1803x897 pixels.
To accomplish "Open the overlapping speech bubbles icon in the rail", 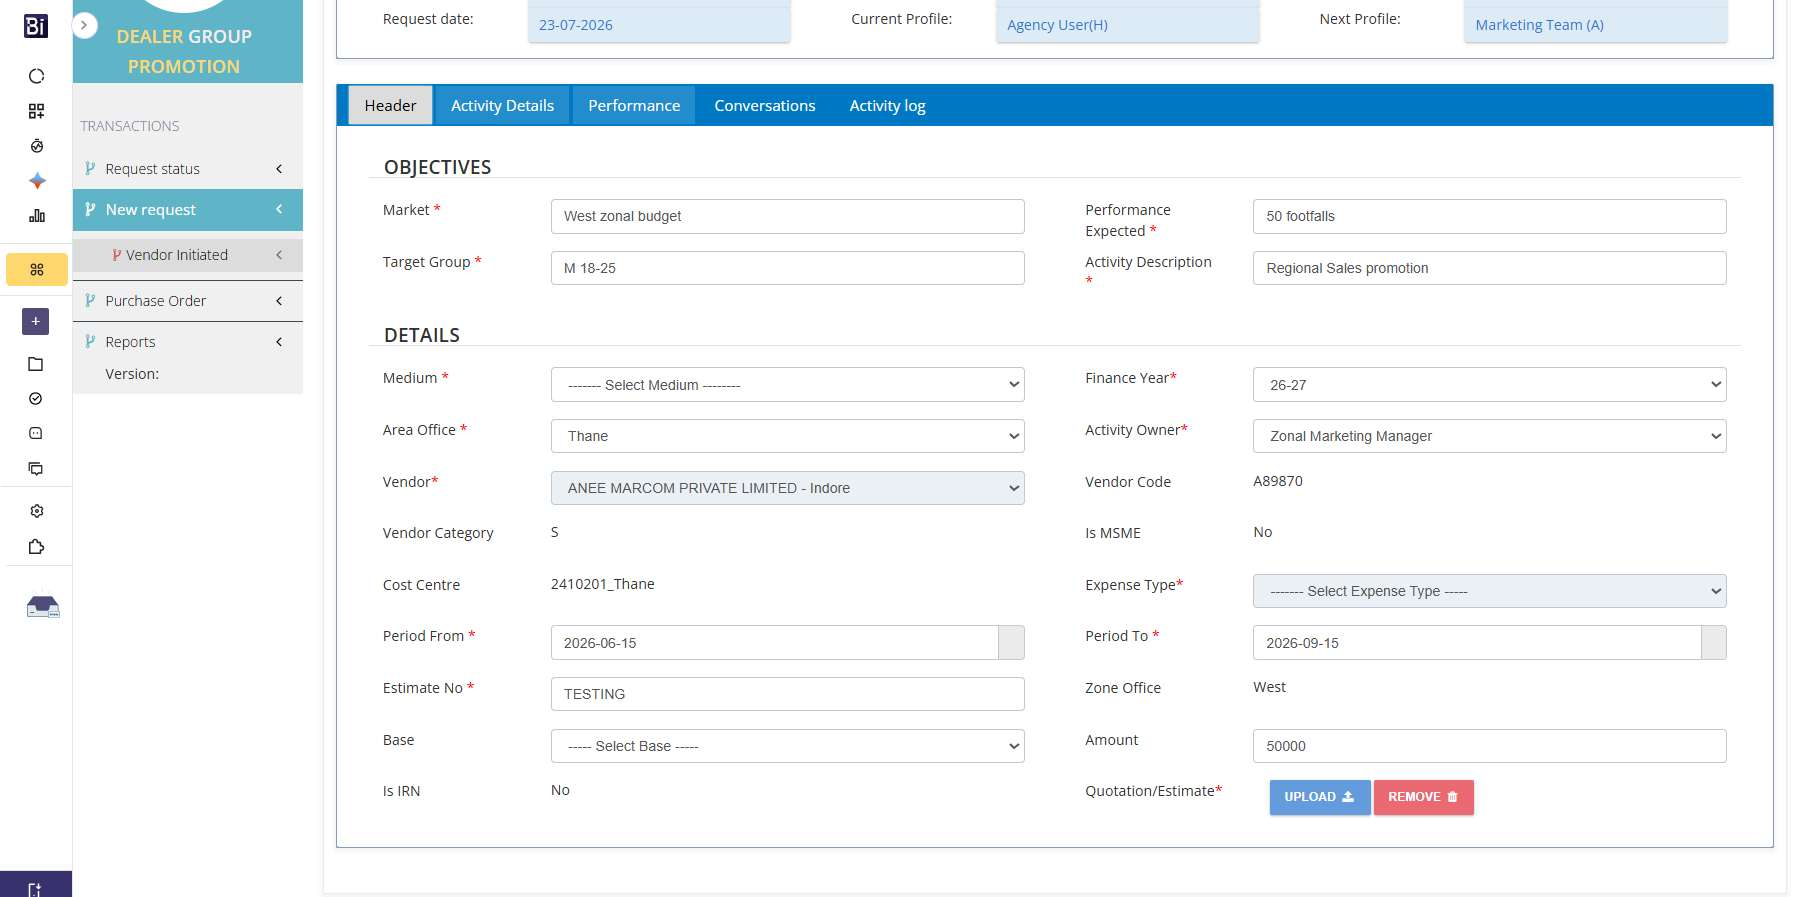I will tap(36, 468).
